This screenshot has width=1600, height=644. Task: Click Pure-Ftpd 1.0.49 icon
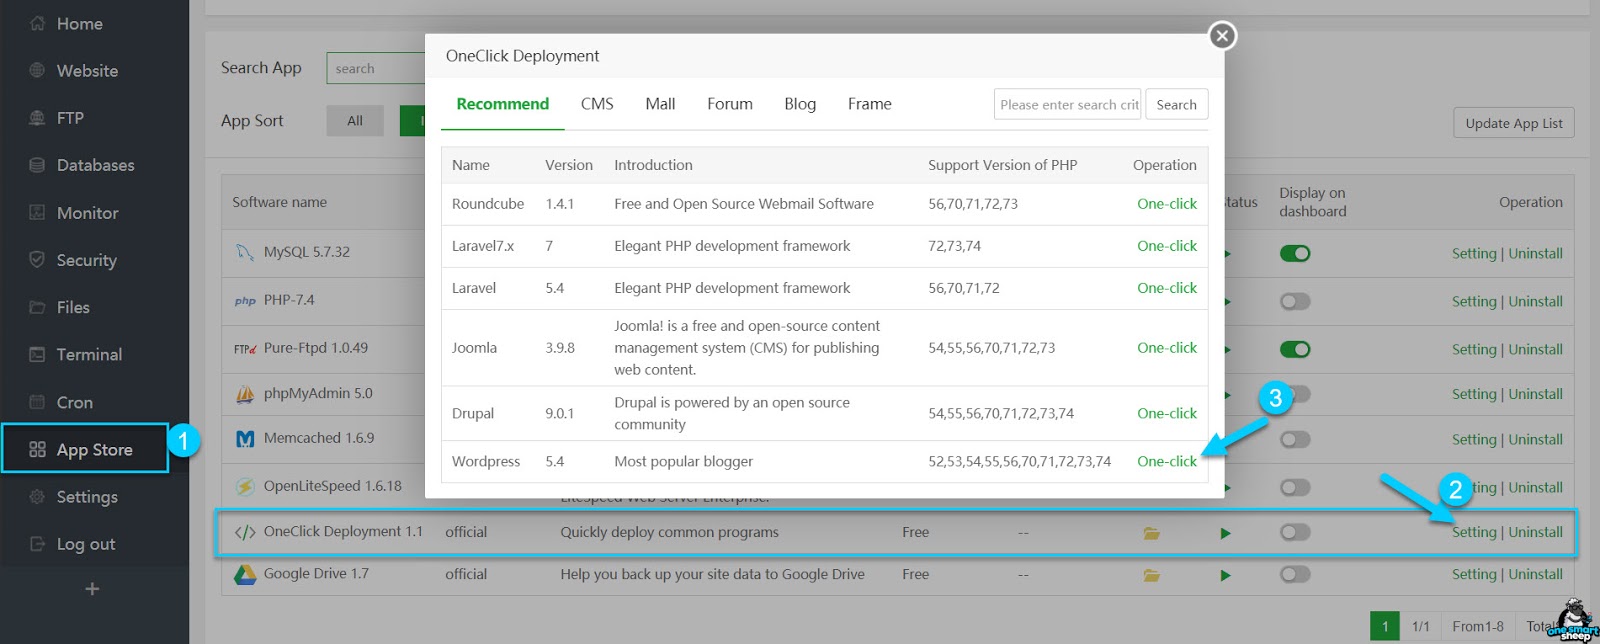point(245,349)
